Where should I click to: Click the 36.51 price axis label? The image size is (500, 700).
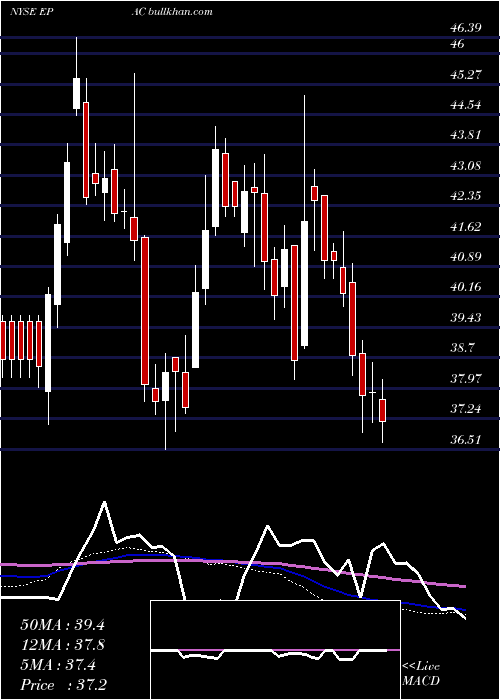[466, 440]
